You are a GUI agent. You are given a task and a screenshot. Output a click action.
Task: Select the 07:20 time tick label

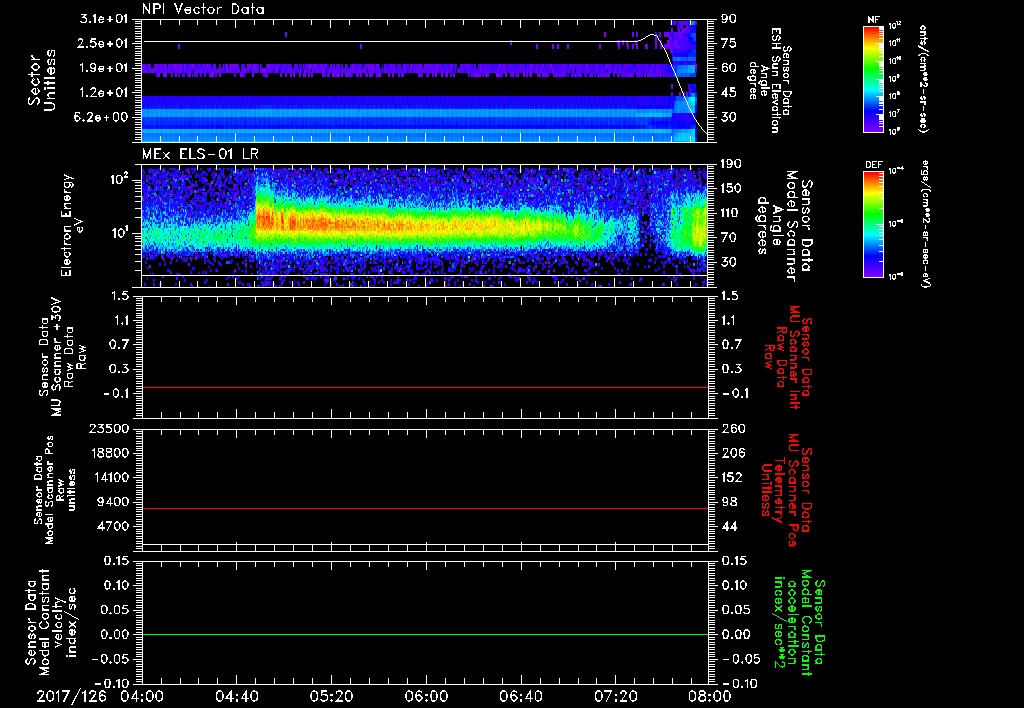tap(614, 695)
